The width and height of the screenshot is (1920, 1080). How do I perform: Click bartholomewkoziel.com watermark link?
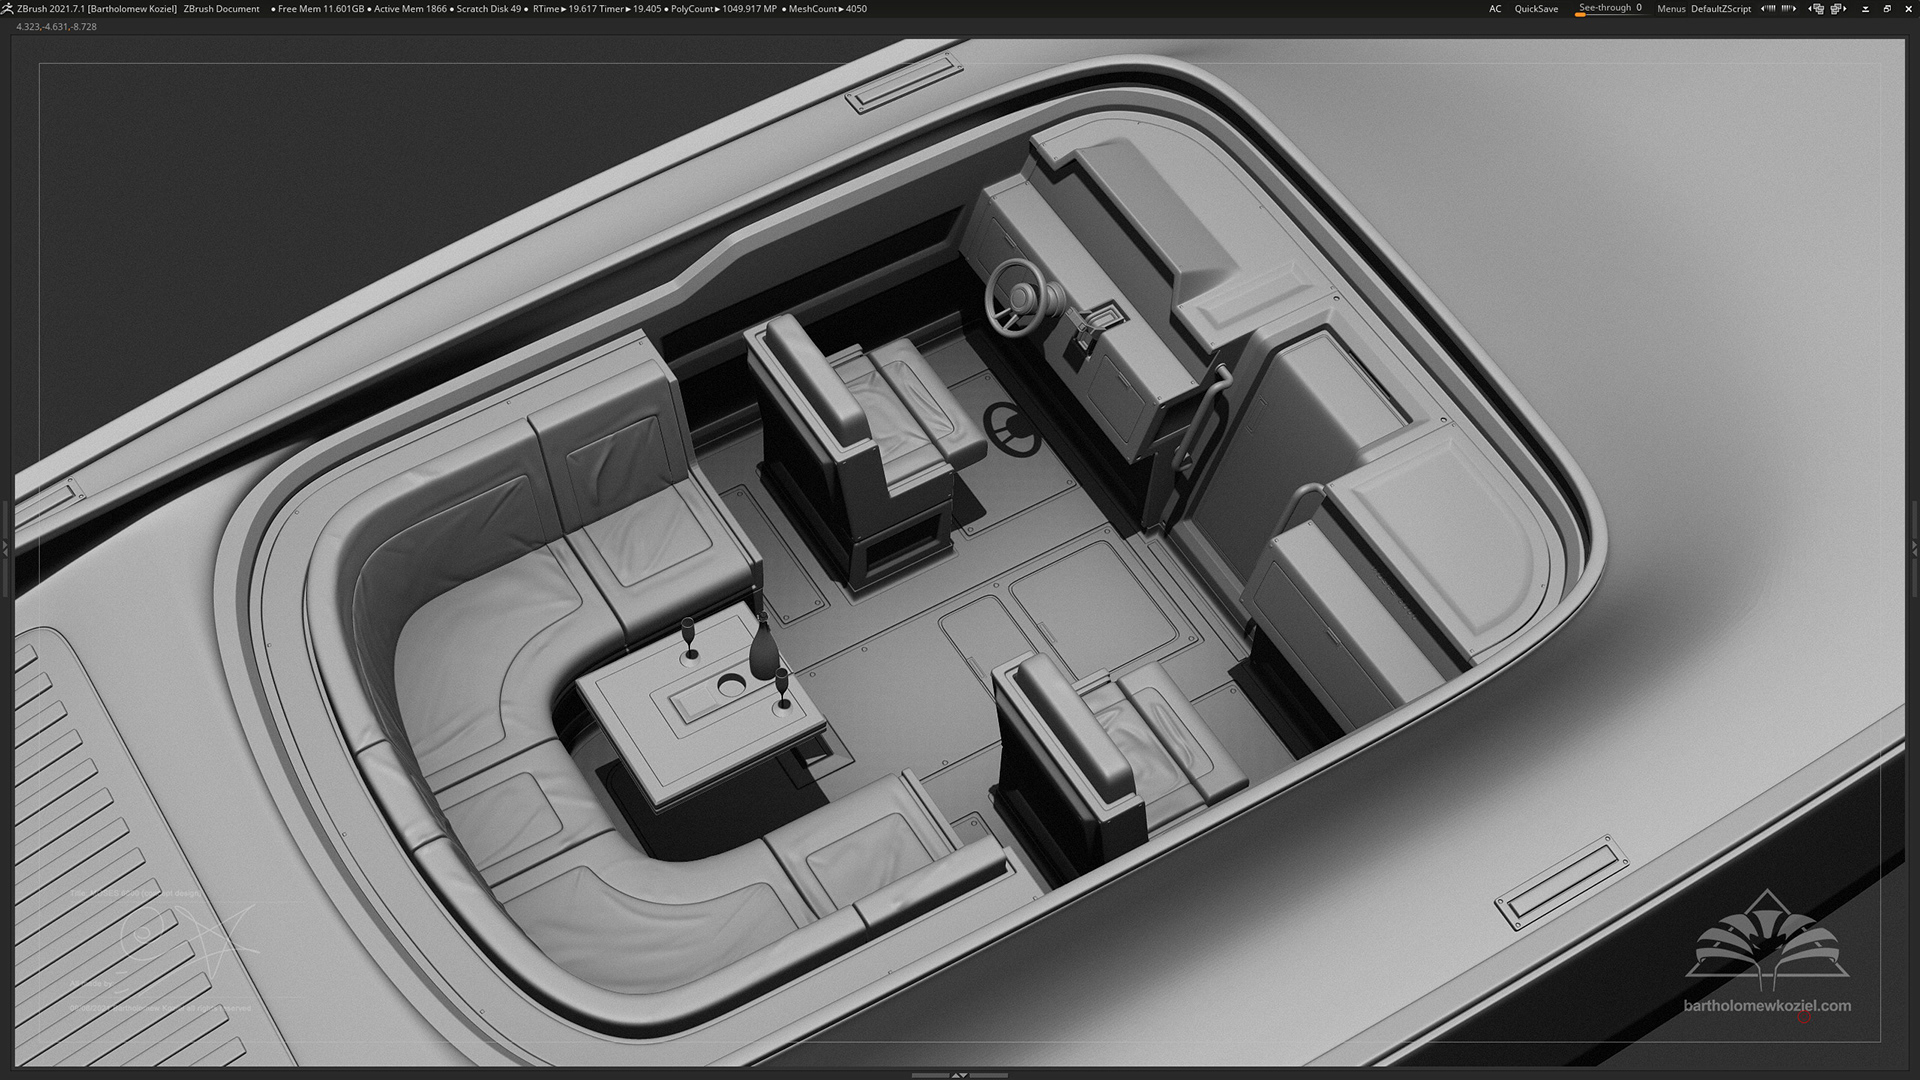point(1767,1006)
